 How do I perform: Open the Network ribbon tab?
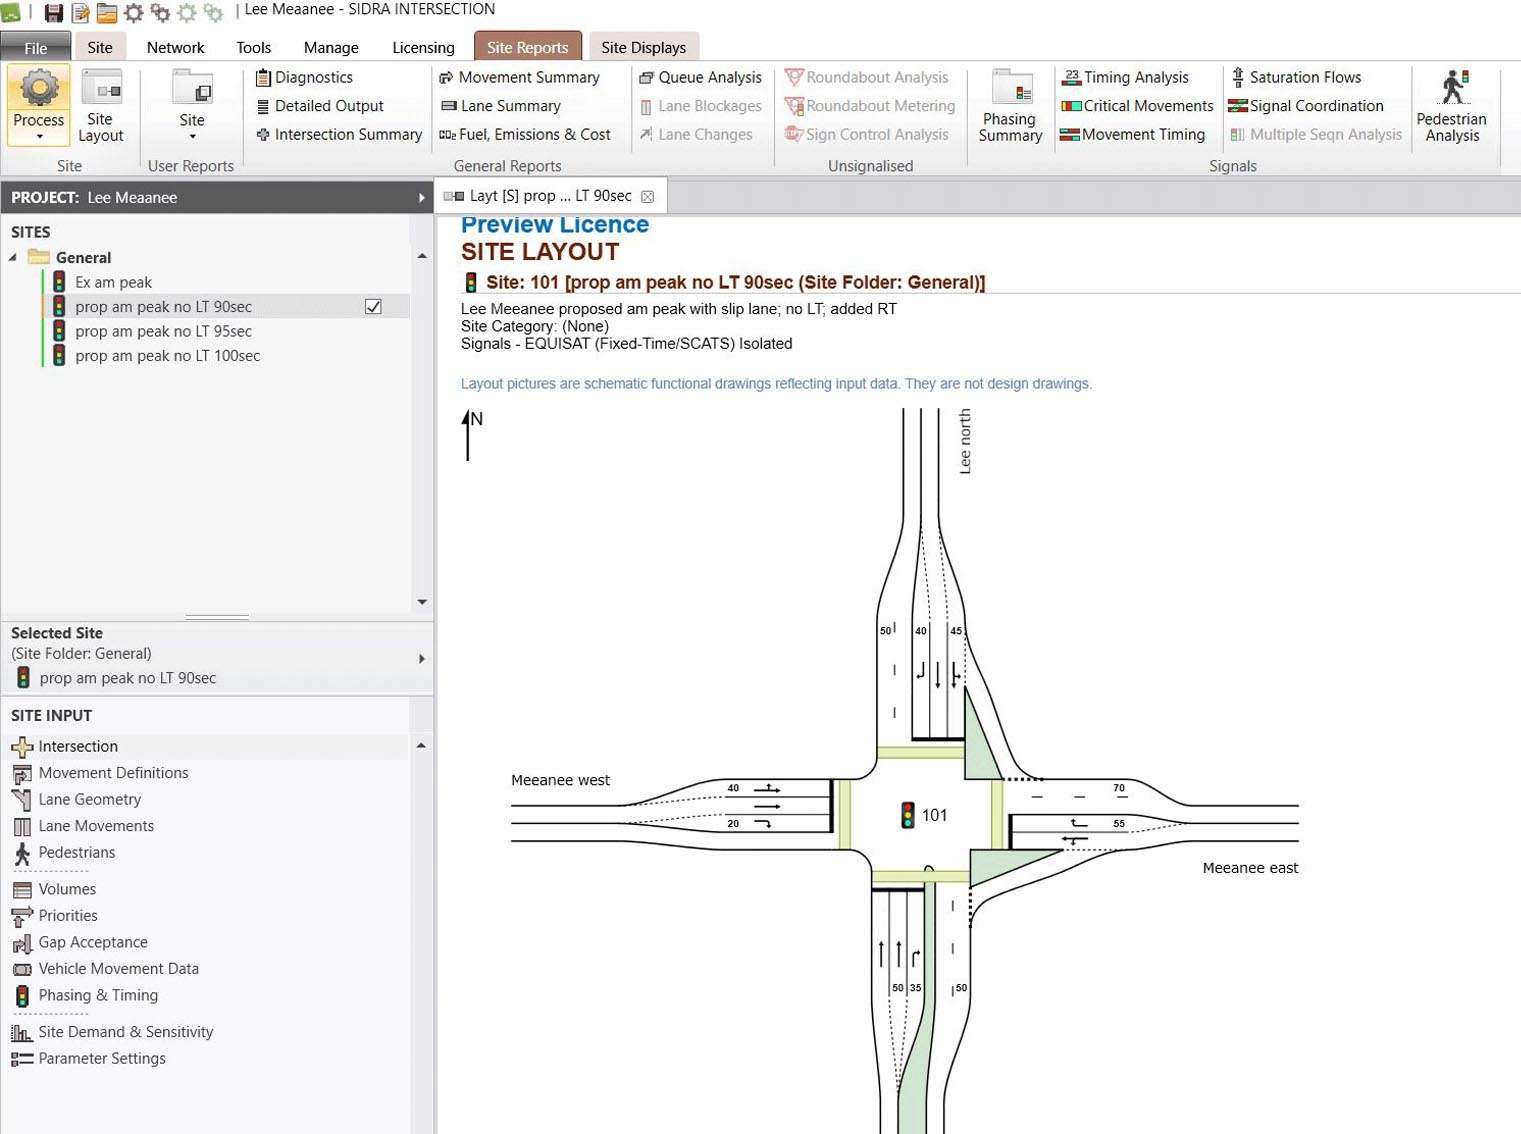175,47
